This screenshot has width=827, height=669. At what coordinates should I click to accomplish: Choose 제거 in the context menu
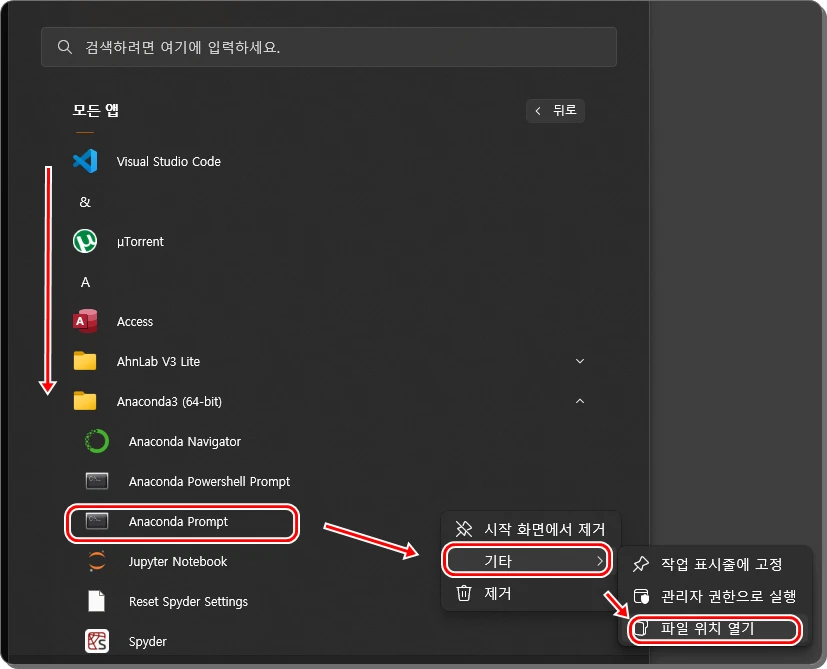(x=530, y=594)
